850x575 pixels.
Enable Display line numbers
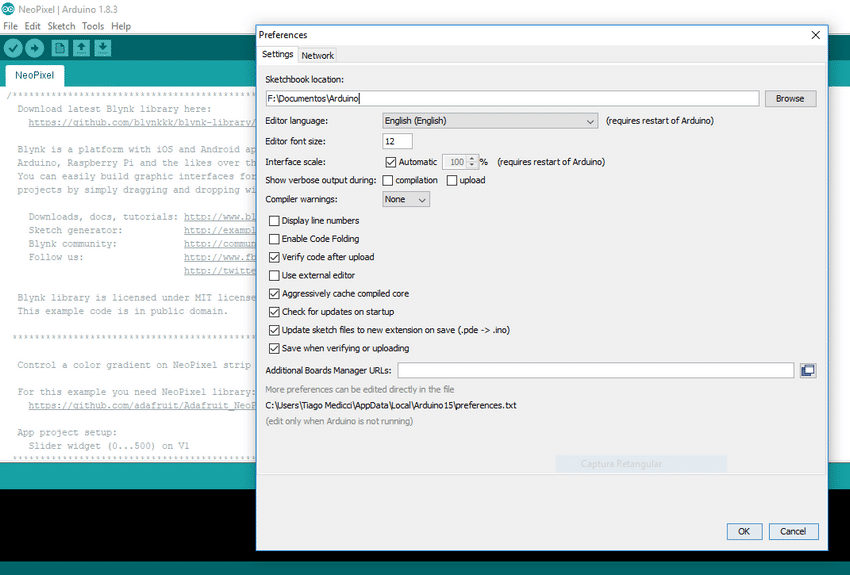coord(274,221)
